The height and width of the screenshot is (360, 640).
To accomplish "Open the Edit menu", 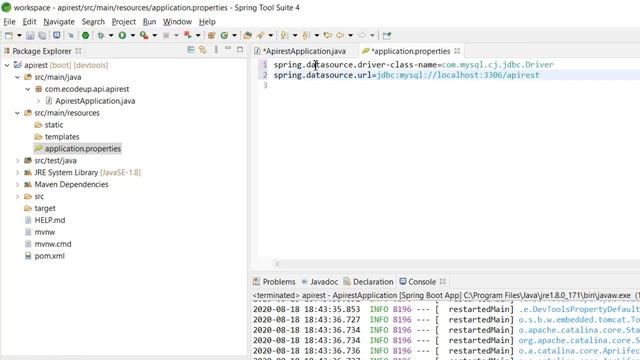I will pos(29,22).
